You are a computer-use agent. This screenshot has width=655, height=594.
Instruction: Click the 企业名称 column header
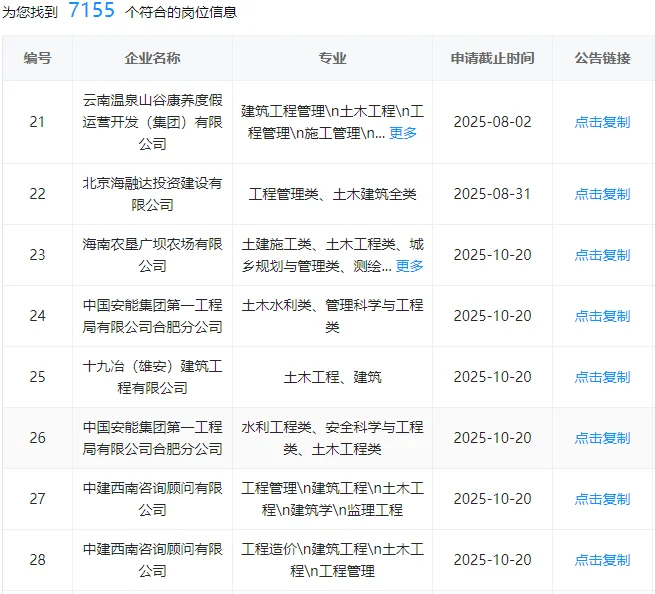152,58
